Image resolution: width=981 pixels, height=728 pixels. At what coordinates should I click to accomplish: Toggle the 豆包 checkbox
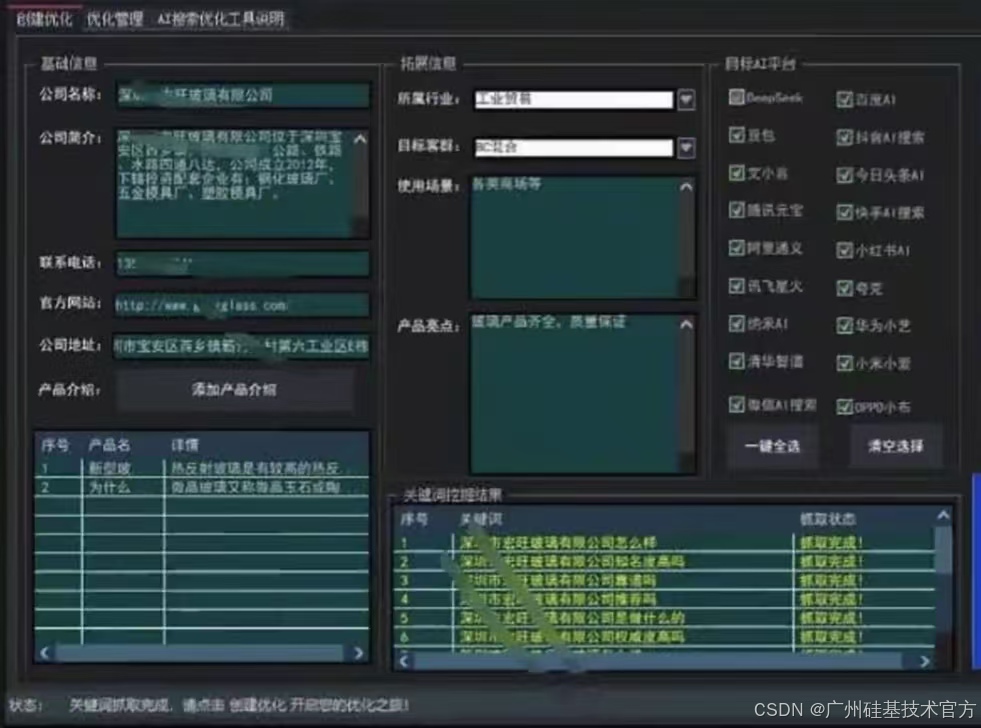click(x=736, y=135)
